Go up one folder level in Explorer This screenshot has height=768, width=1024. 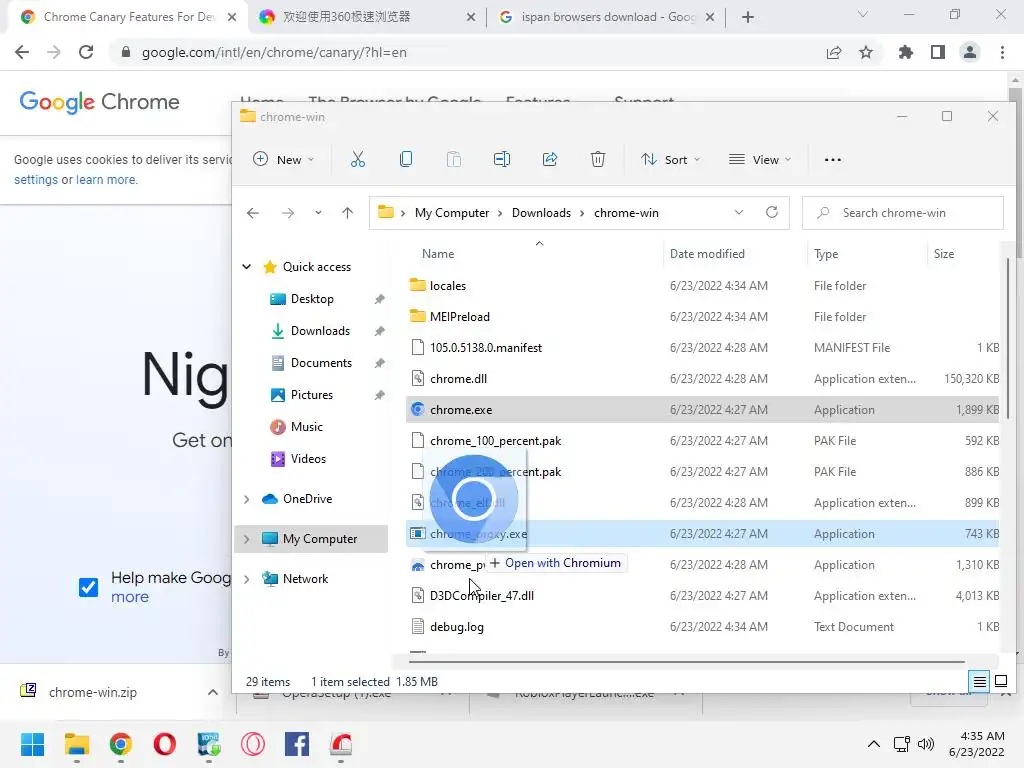[x=347, y=213]
